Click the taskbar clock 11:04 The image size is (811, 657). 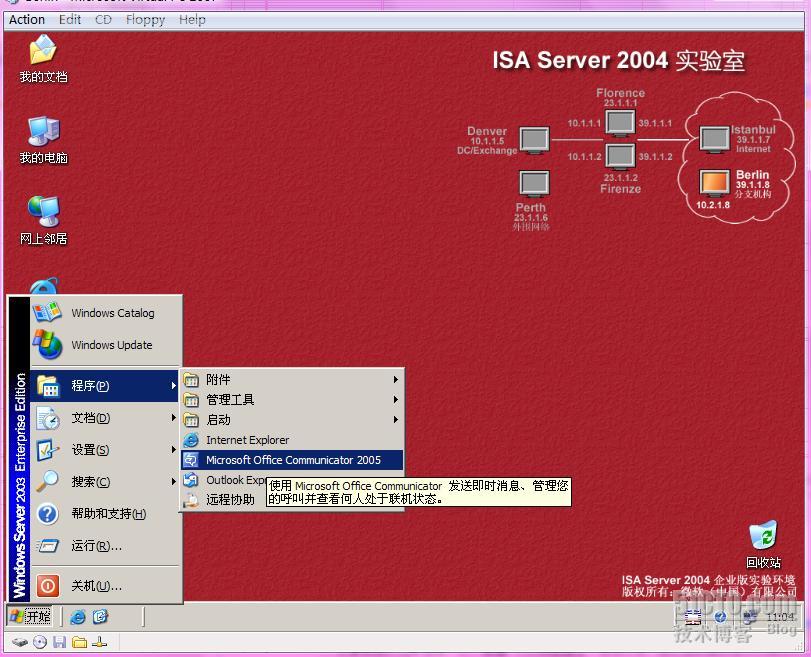point(779,617)
